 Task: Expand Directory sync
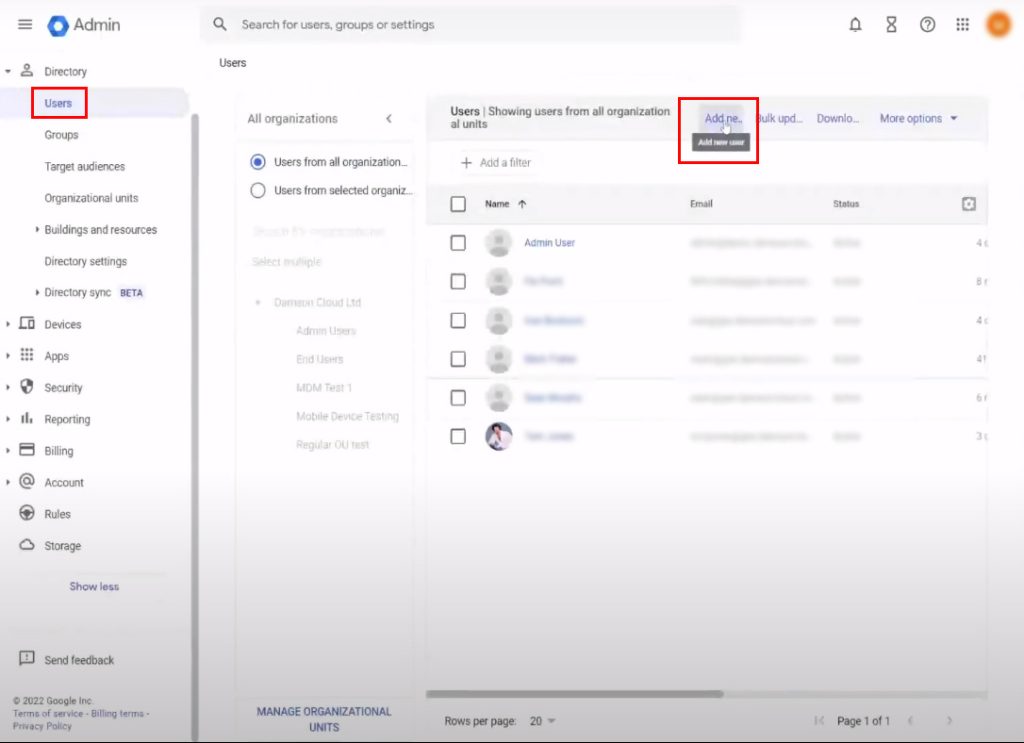click(x=37, y=292)
